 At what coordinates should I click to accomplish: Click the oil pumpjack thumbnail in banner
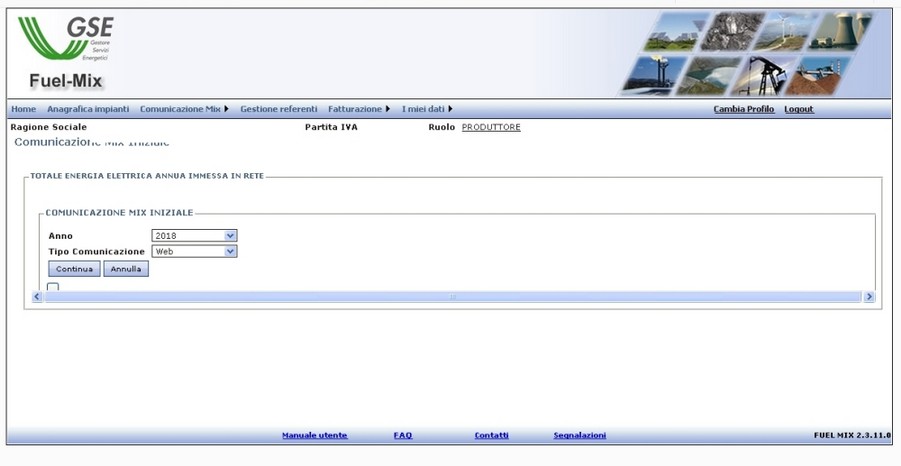click(x=762, y=75)
